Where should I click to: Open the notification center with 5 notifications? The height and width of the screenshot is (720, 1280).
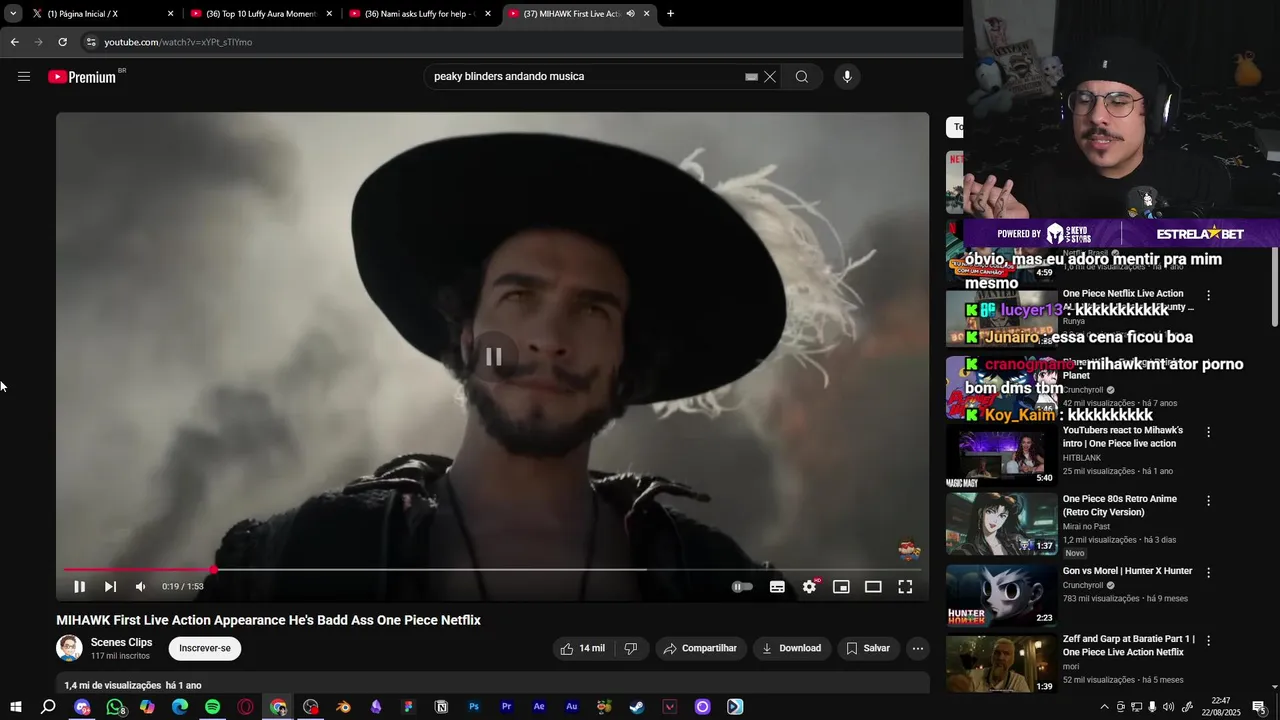point(1259,707)
